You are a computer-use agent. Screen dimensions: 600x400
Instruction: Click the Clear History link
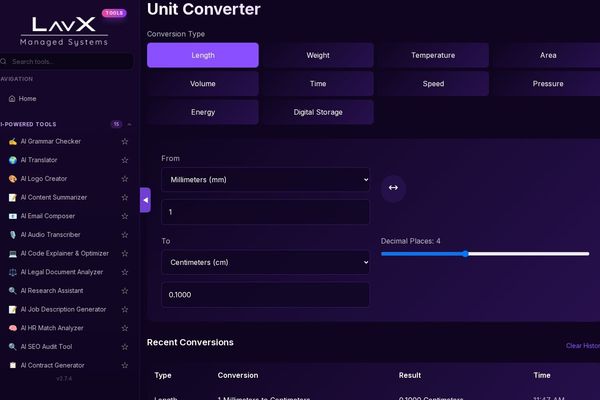(x=583, y=346)
